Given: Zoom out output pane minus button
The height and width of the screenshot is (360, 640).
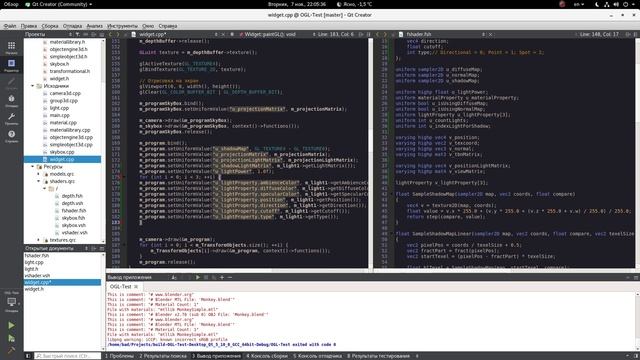Looking at the screenshot, I should [x=230, y=277].
